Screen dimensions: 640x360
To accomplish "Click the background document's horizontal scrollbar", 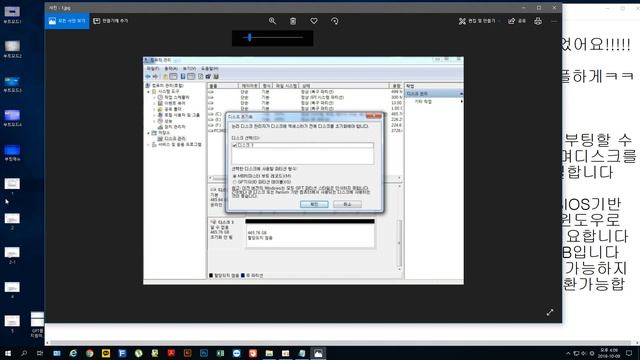I will [x=340, y=343].
